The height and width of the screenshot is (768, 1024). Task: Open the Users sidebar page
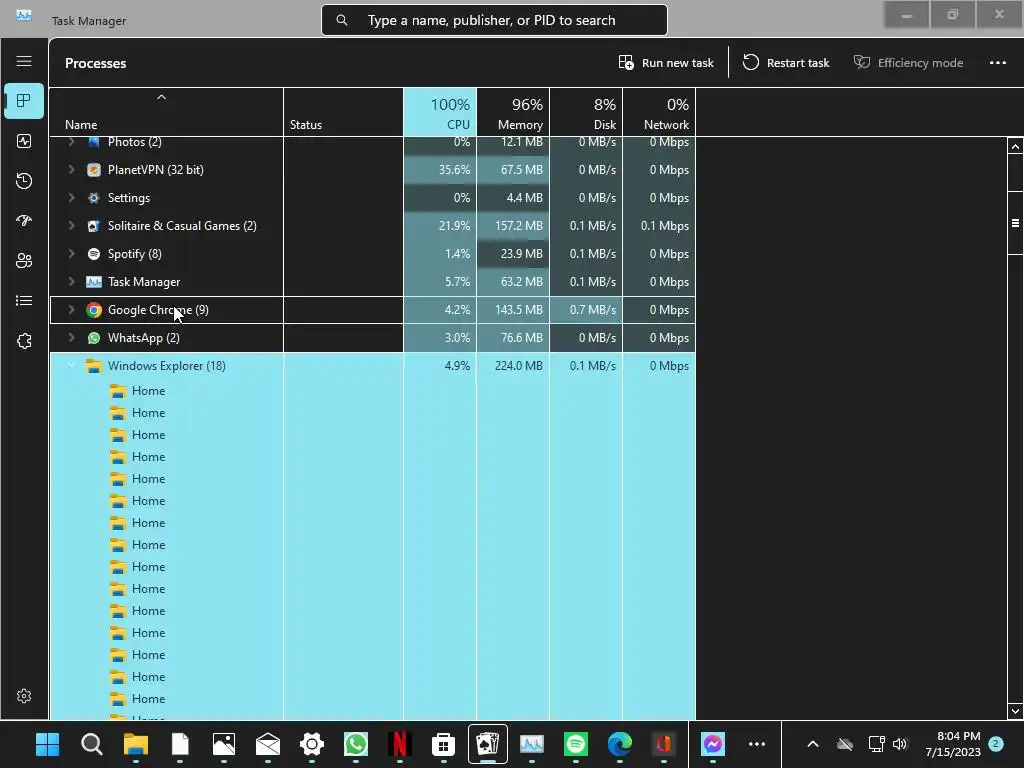pos(24,261)
